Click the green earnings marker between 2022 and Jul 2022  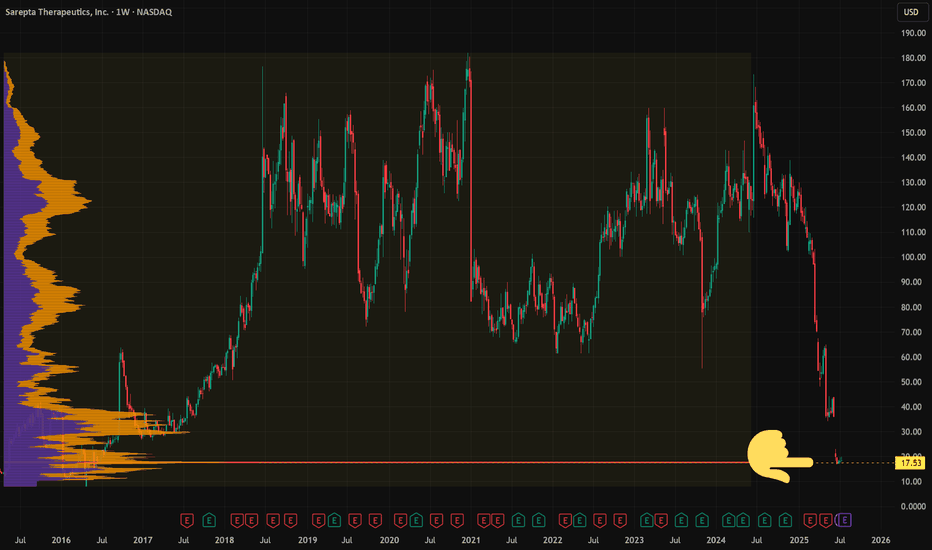579,521
